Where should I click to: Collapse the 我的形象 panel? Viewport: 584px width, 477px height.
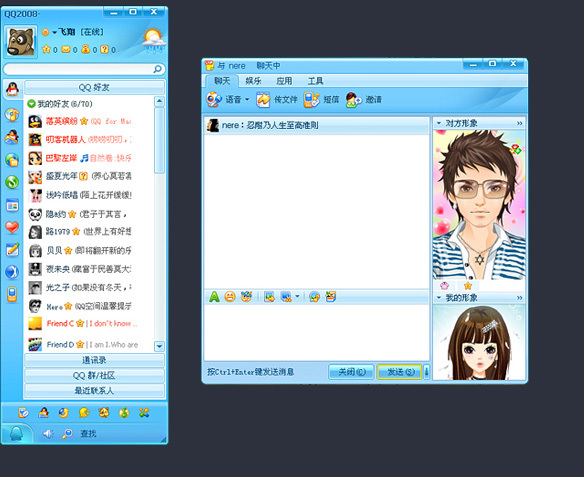439,298
